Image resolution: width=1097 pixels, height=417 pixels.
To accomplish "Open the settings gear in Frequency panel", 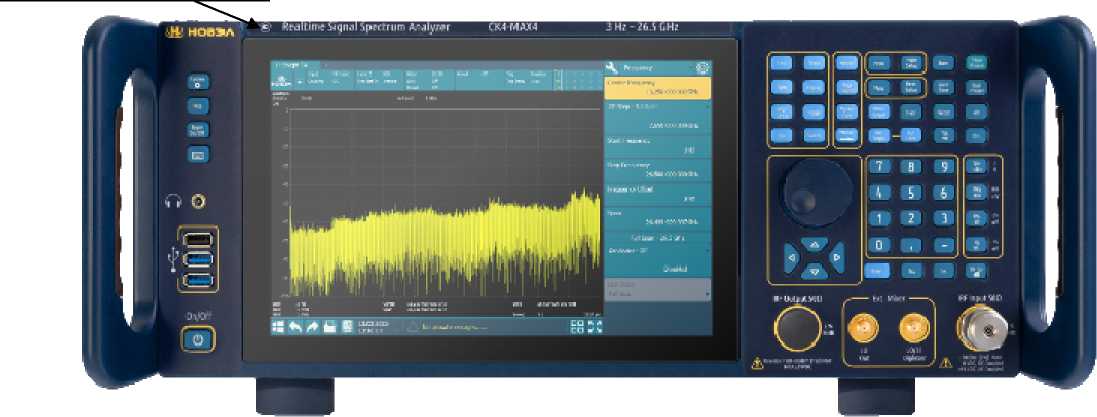I will point(702,68).
